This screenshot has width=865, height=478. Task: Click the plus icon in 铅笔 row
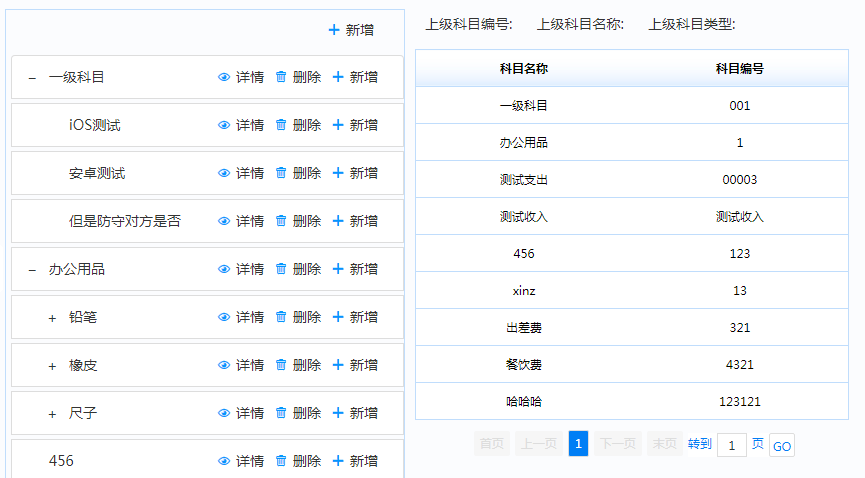pos(338,317)
